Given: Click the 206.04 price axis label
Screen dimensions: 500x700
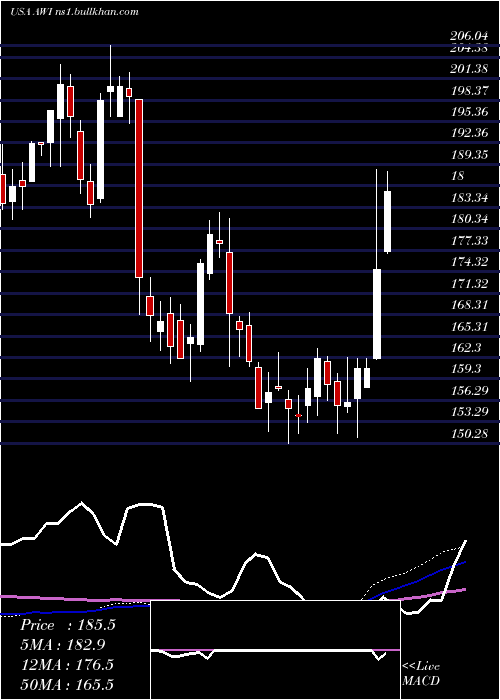Looking at the screenshot, I should pyautogui.click(x=469, y=38).
